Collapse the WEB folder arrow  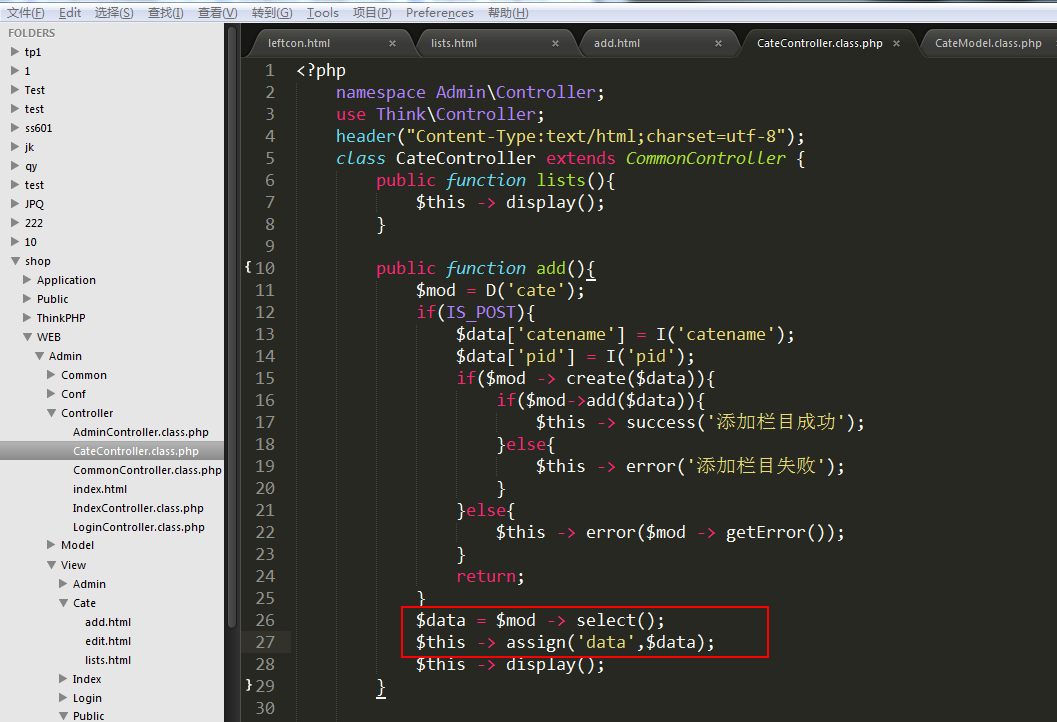[x=27, y=336]
